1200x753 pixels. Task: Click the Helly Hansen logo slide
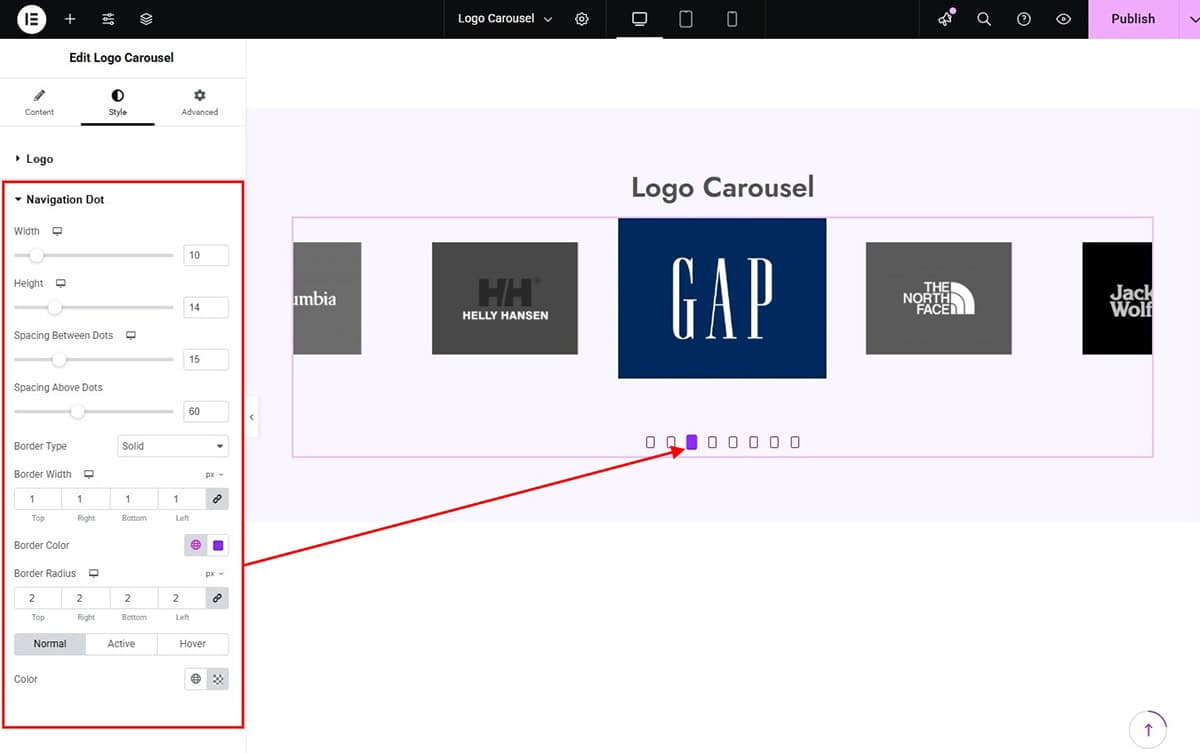(505, 298)
